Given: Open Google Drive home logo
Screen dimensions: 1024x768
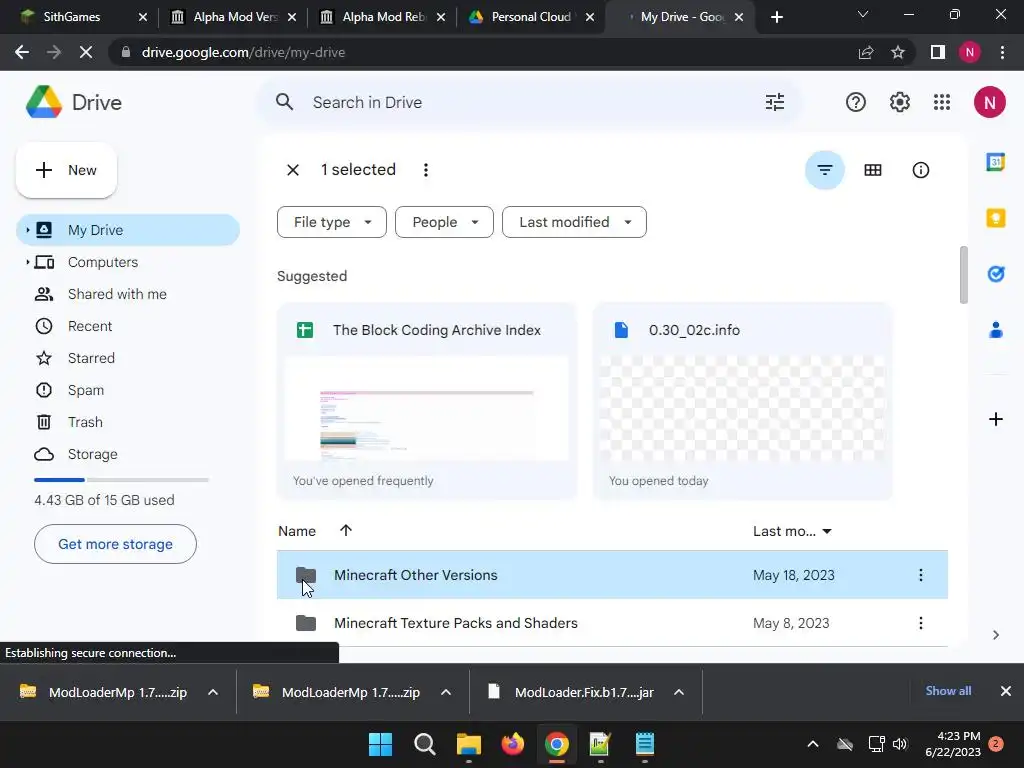Looking at the screenshot, I should tap(74, 103).
